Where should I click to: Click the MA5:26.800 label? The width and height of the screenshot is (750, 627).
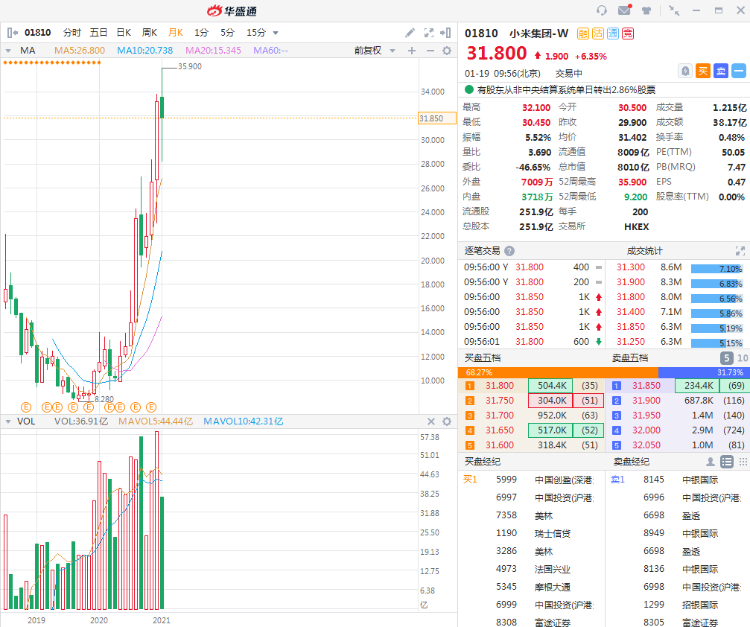[x=79, y=50]
